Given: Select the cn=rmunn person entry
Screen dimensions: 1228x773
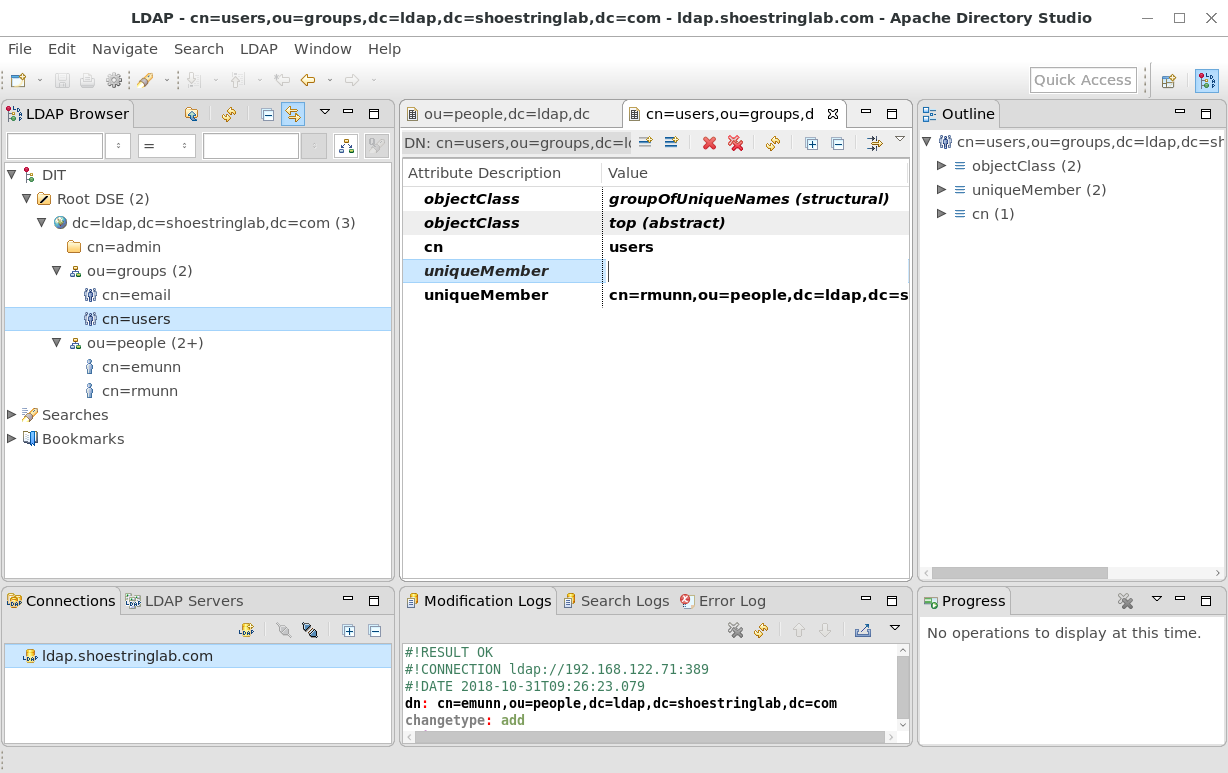Looking at the screenshot, I should tap(140, 391).
